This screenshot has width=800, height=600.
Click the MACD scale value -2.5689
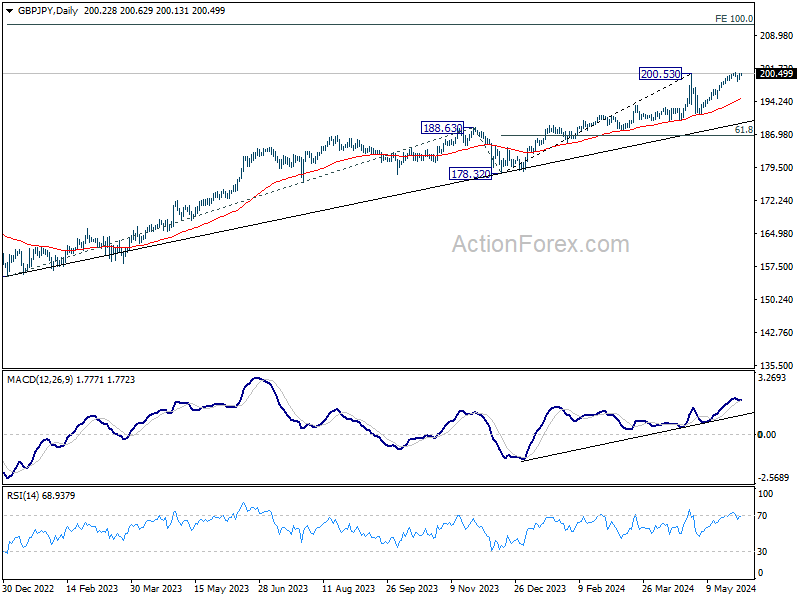[x=773, y=478]
